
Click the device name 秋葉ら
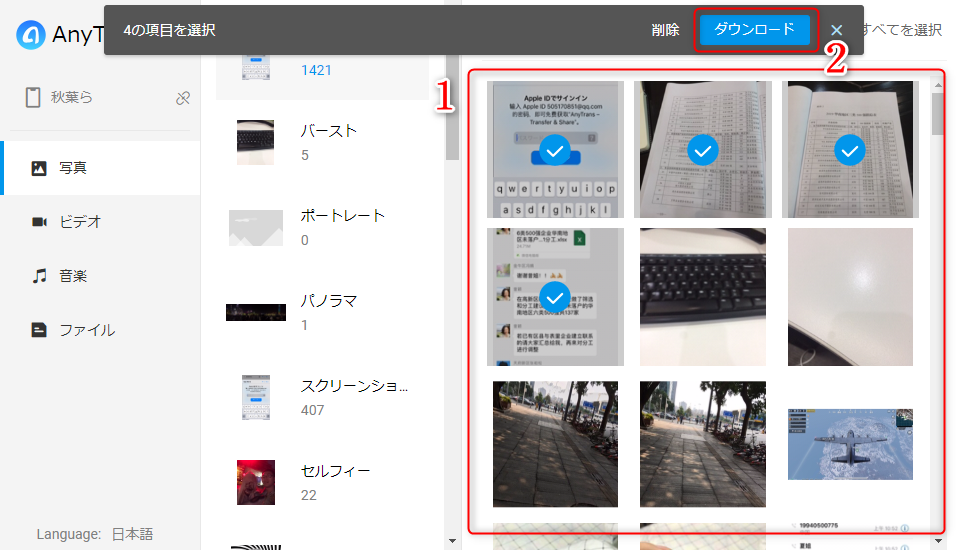coord(72,97)
